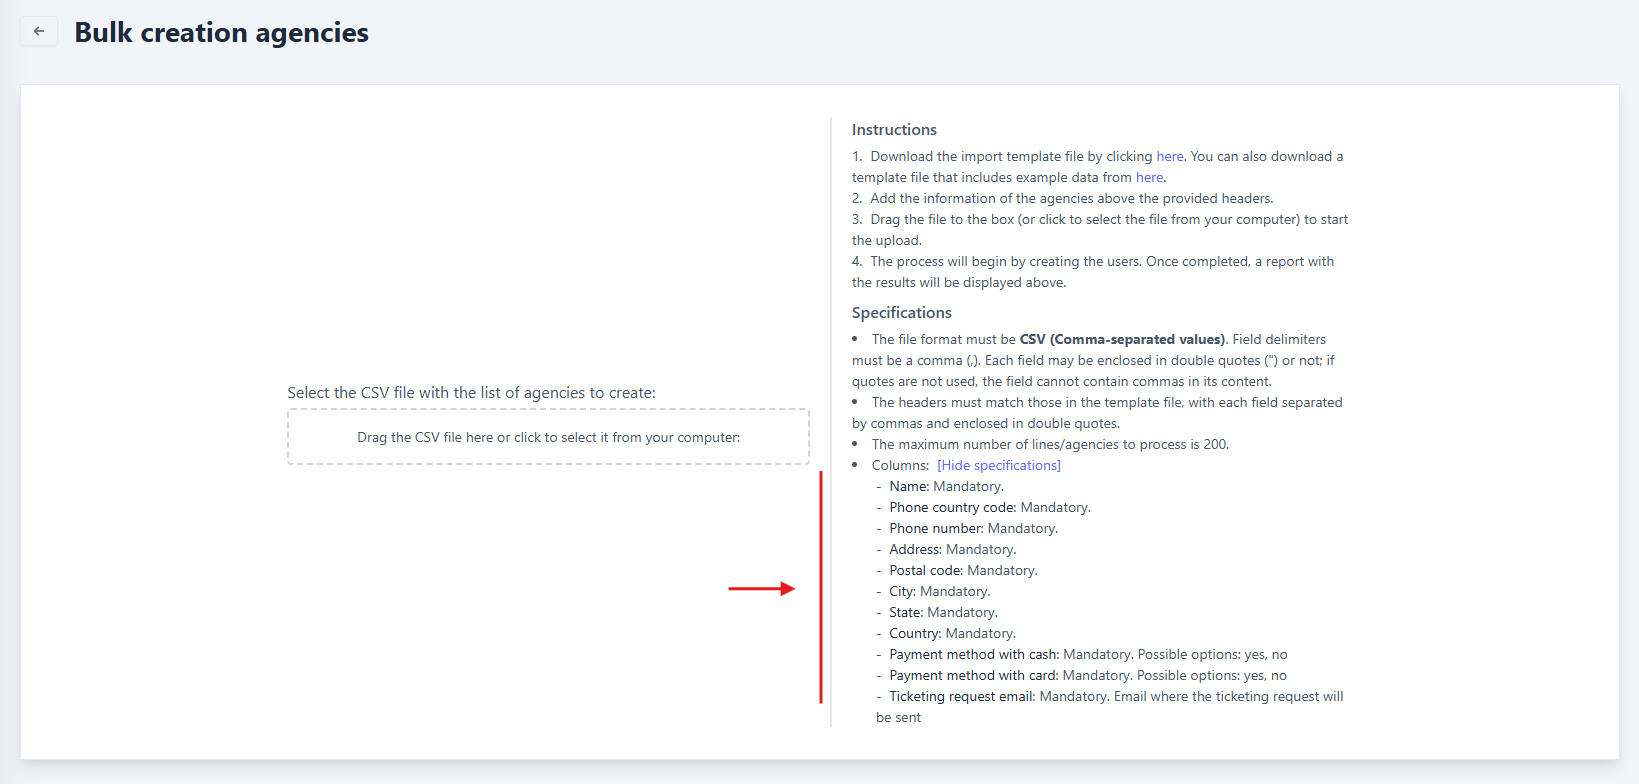Screen dimensions: 1639x784
Task: Open the example data template 'here' link
Action: point(1149,177)
